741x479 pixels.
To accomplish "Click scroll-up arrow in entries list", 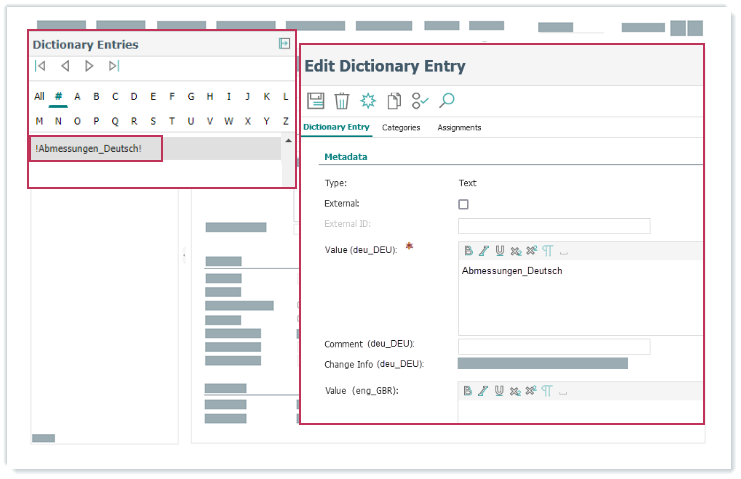I will (x=289, y=141).
